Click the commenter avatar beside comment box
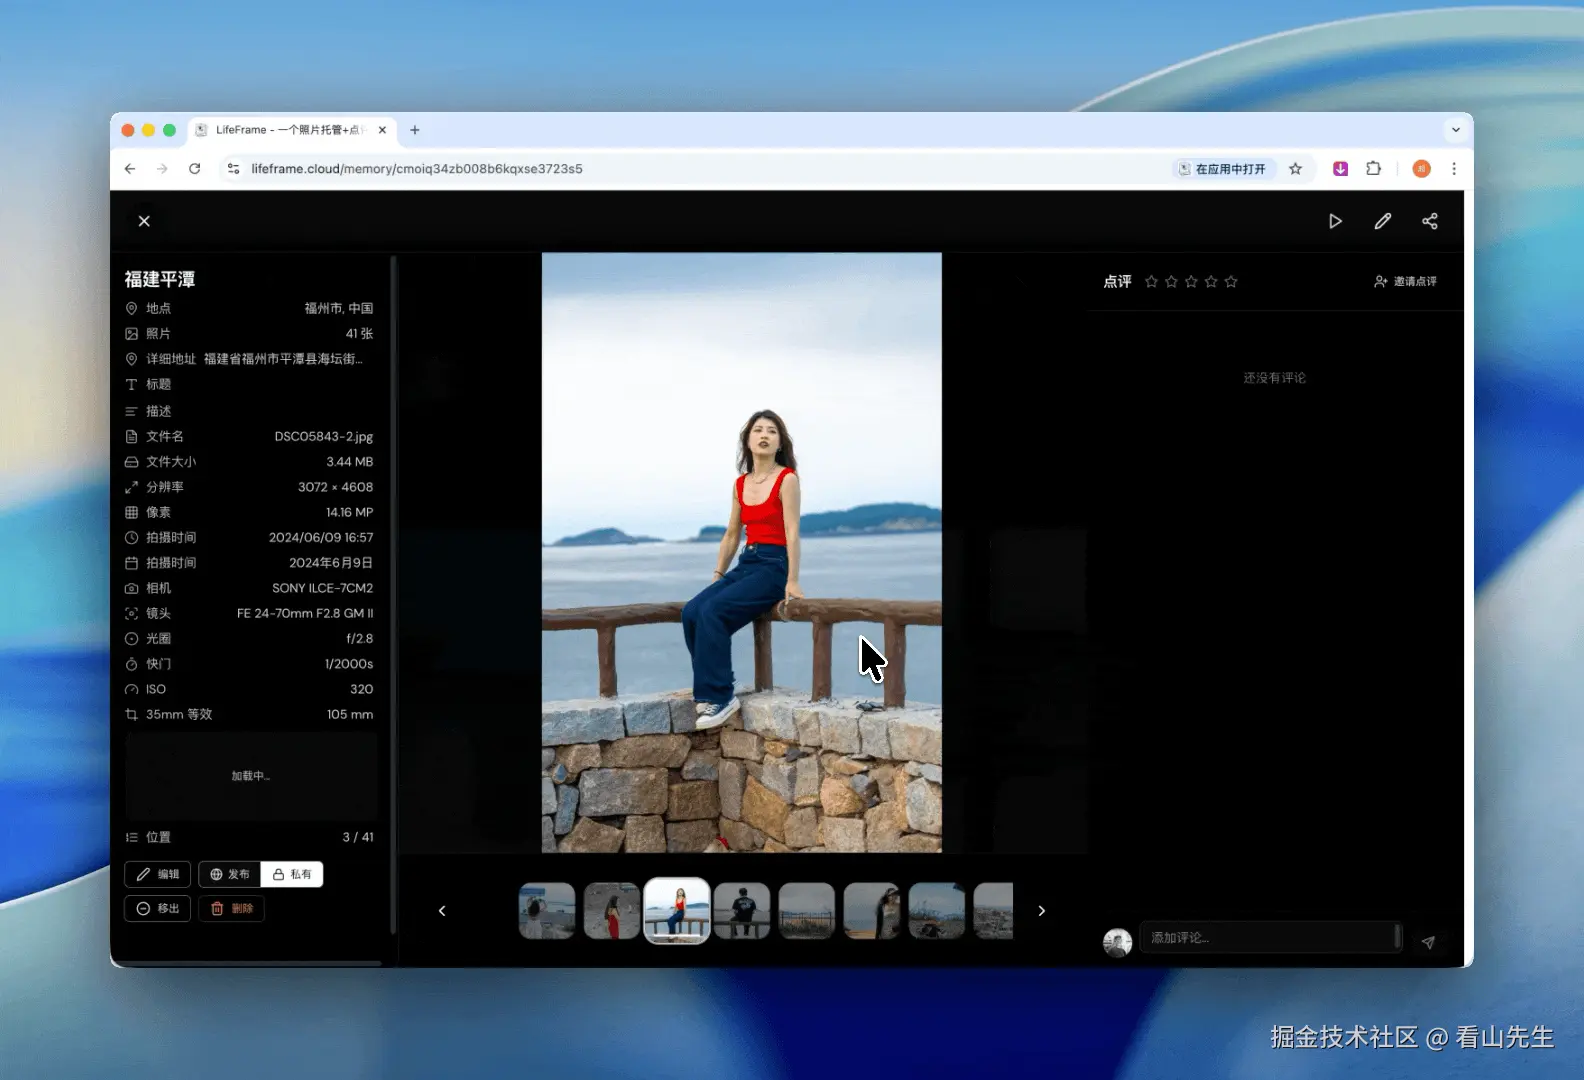 [1117, 942]
